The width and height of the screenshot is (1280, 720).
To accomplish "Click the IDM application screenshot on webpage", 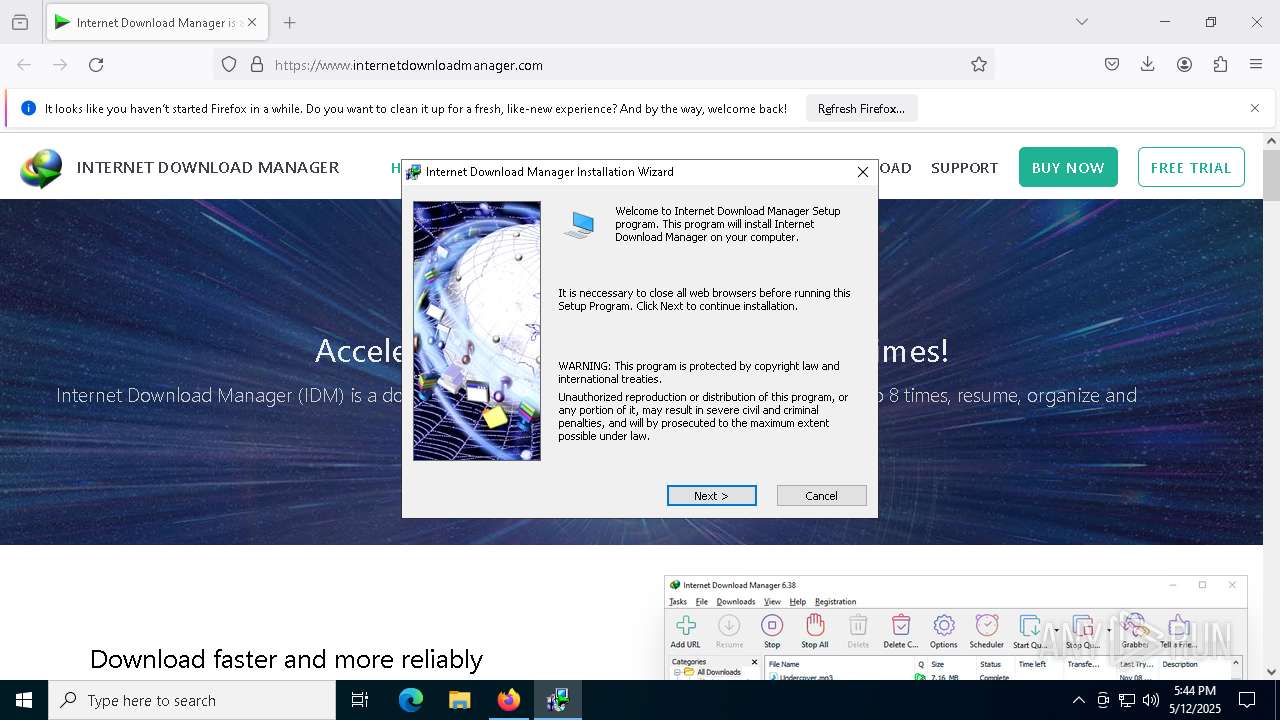I will 955,628.
